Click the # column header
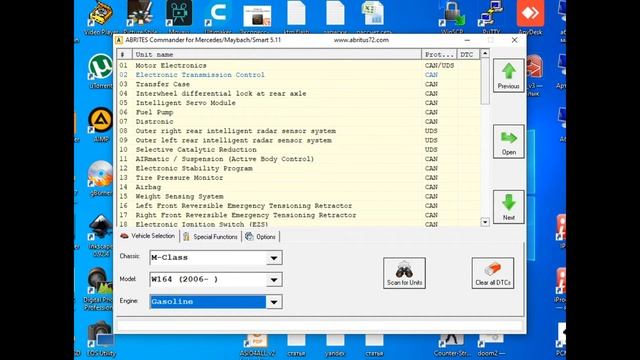 124,54
